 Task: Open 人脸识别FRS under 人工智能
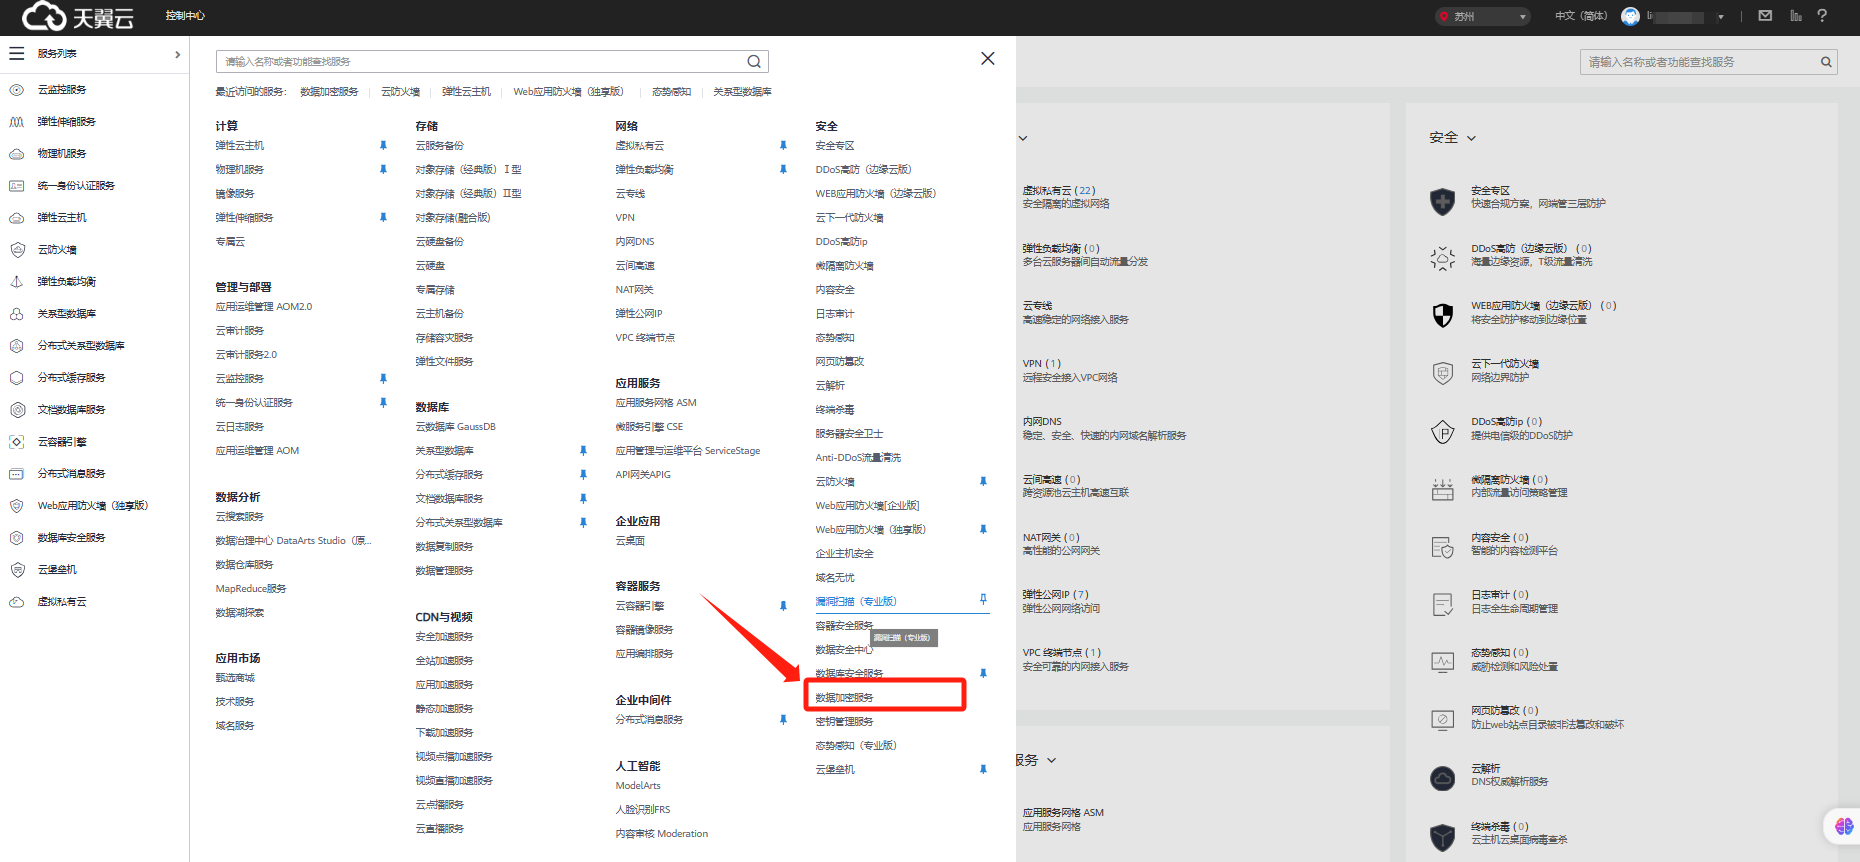click(643, 810)
